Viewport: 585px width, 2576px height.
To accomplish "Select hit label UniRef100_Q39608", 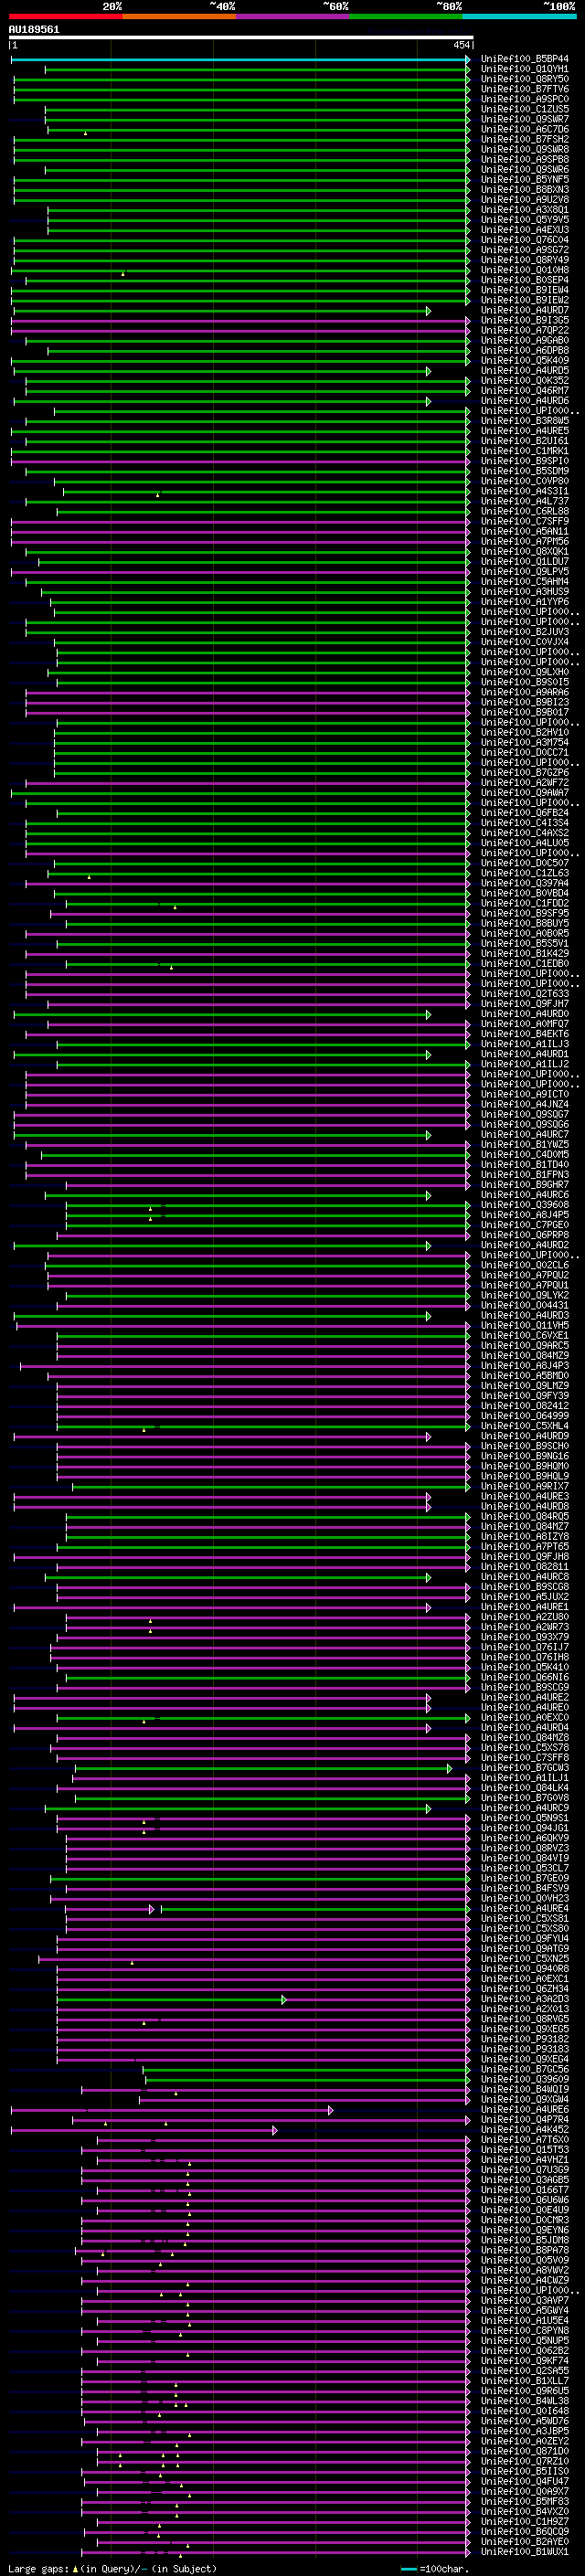I will coord(524,1205).
